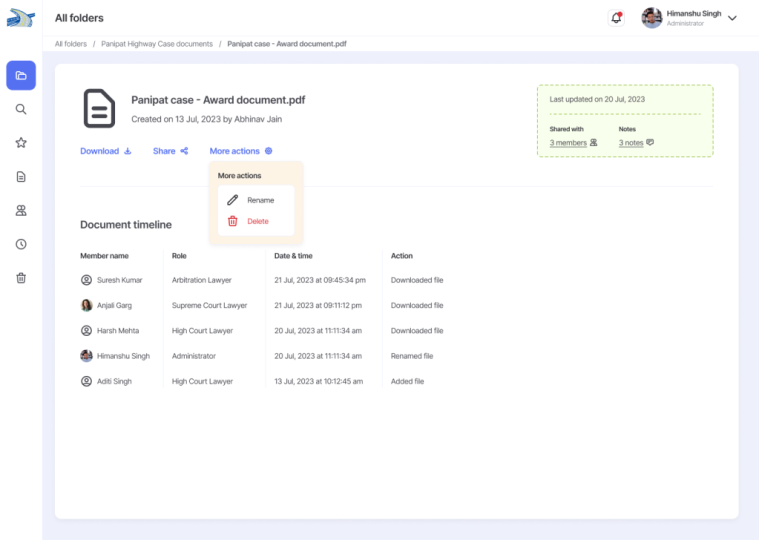Open the folders icon in sidebar

(x=21, y=75)
